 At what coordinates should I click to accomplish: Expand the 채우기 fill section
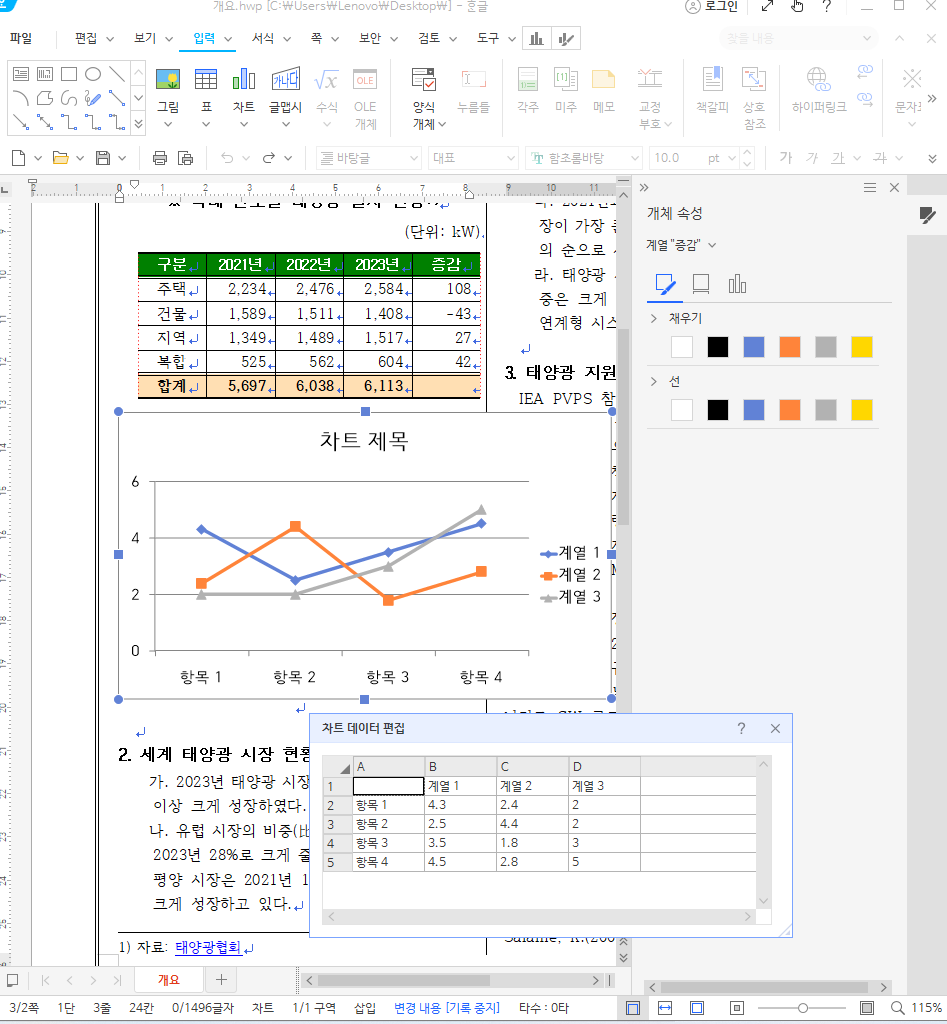coord(654,318)
